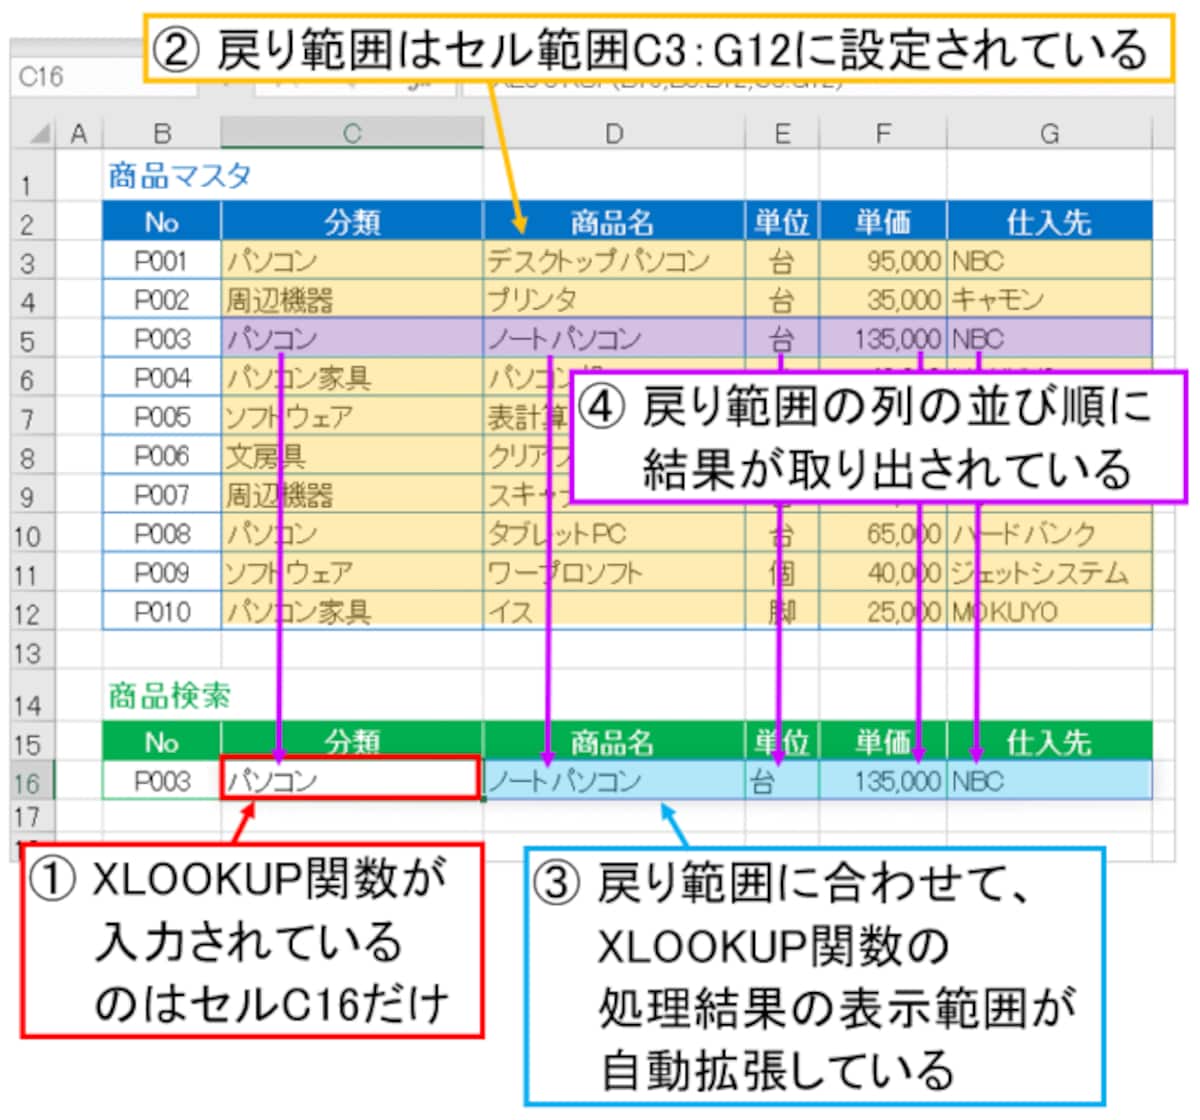The image size is (1200, 1120).
Task: Select the 25,000 price cell
Action: pos(884,612)
